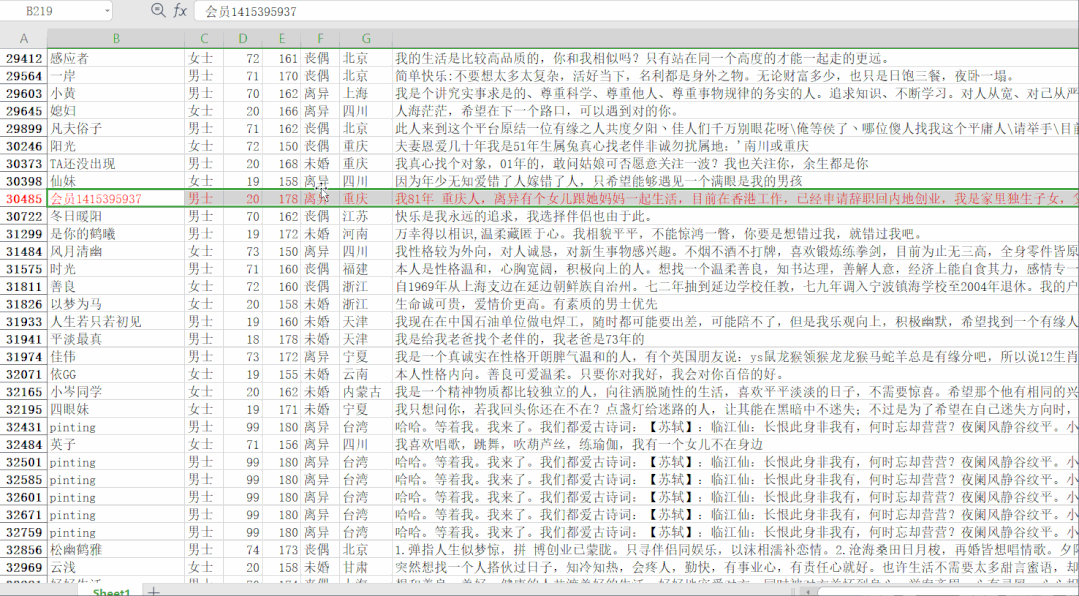Select cell containing 小黄
The image size is (1079, 596).
click(116, 94)
